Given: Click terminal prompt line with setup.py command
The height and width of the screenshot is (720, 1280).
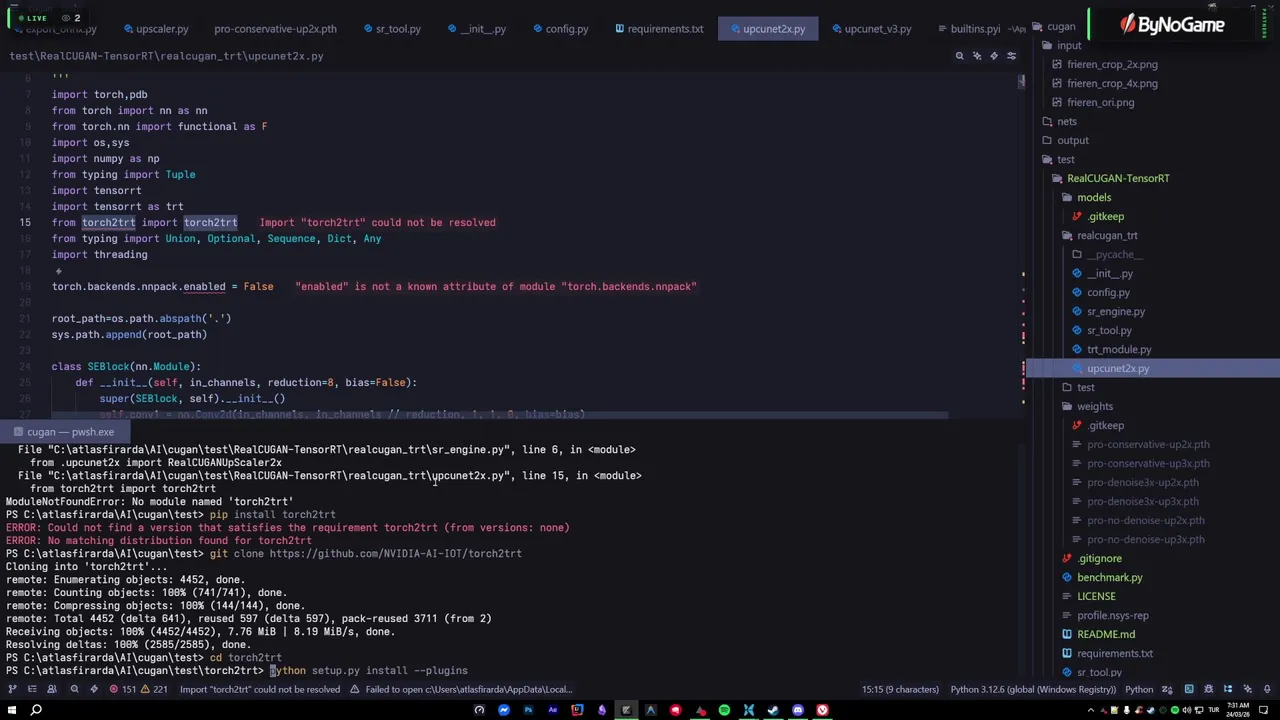Looking at the screenshot, I should pos(237,671).
